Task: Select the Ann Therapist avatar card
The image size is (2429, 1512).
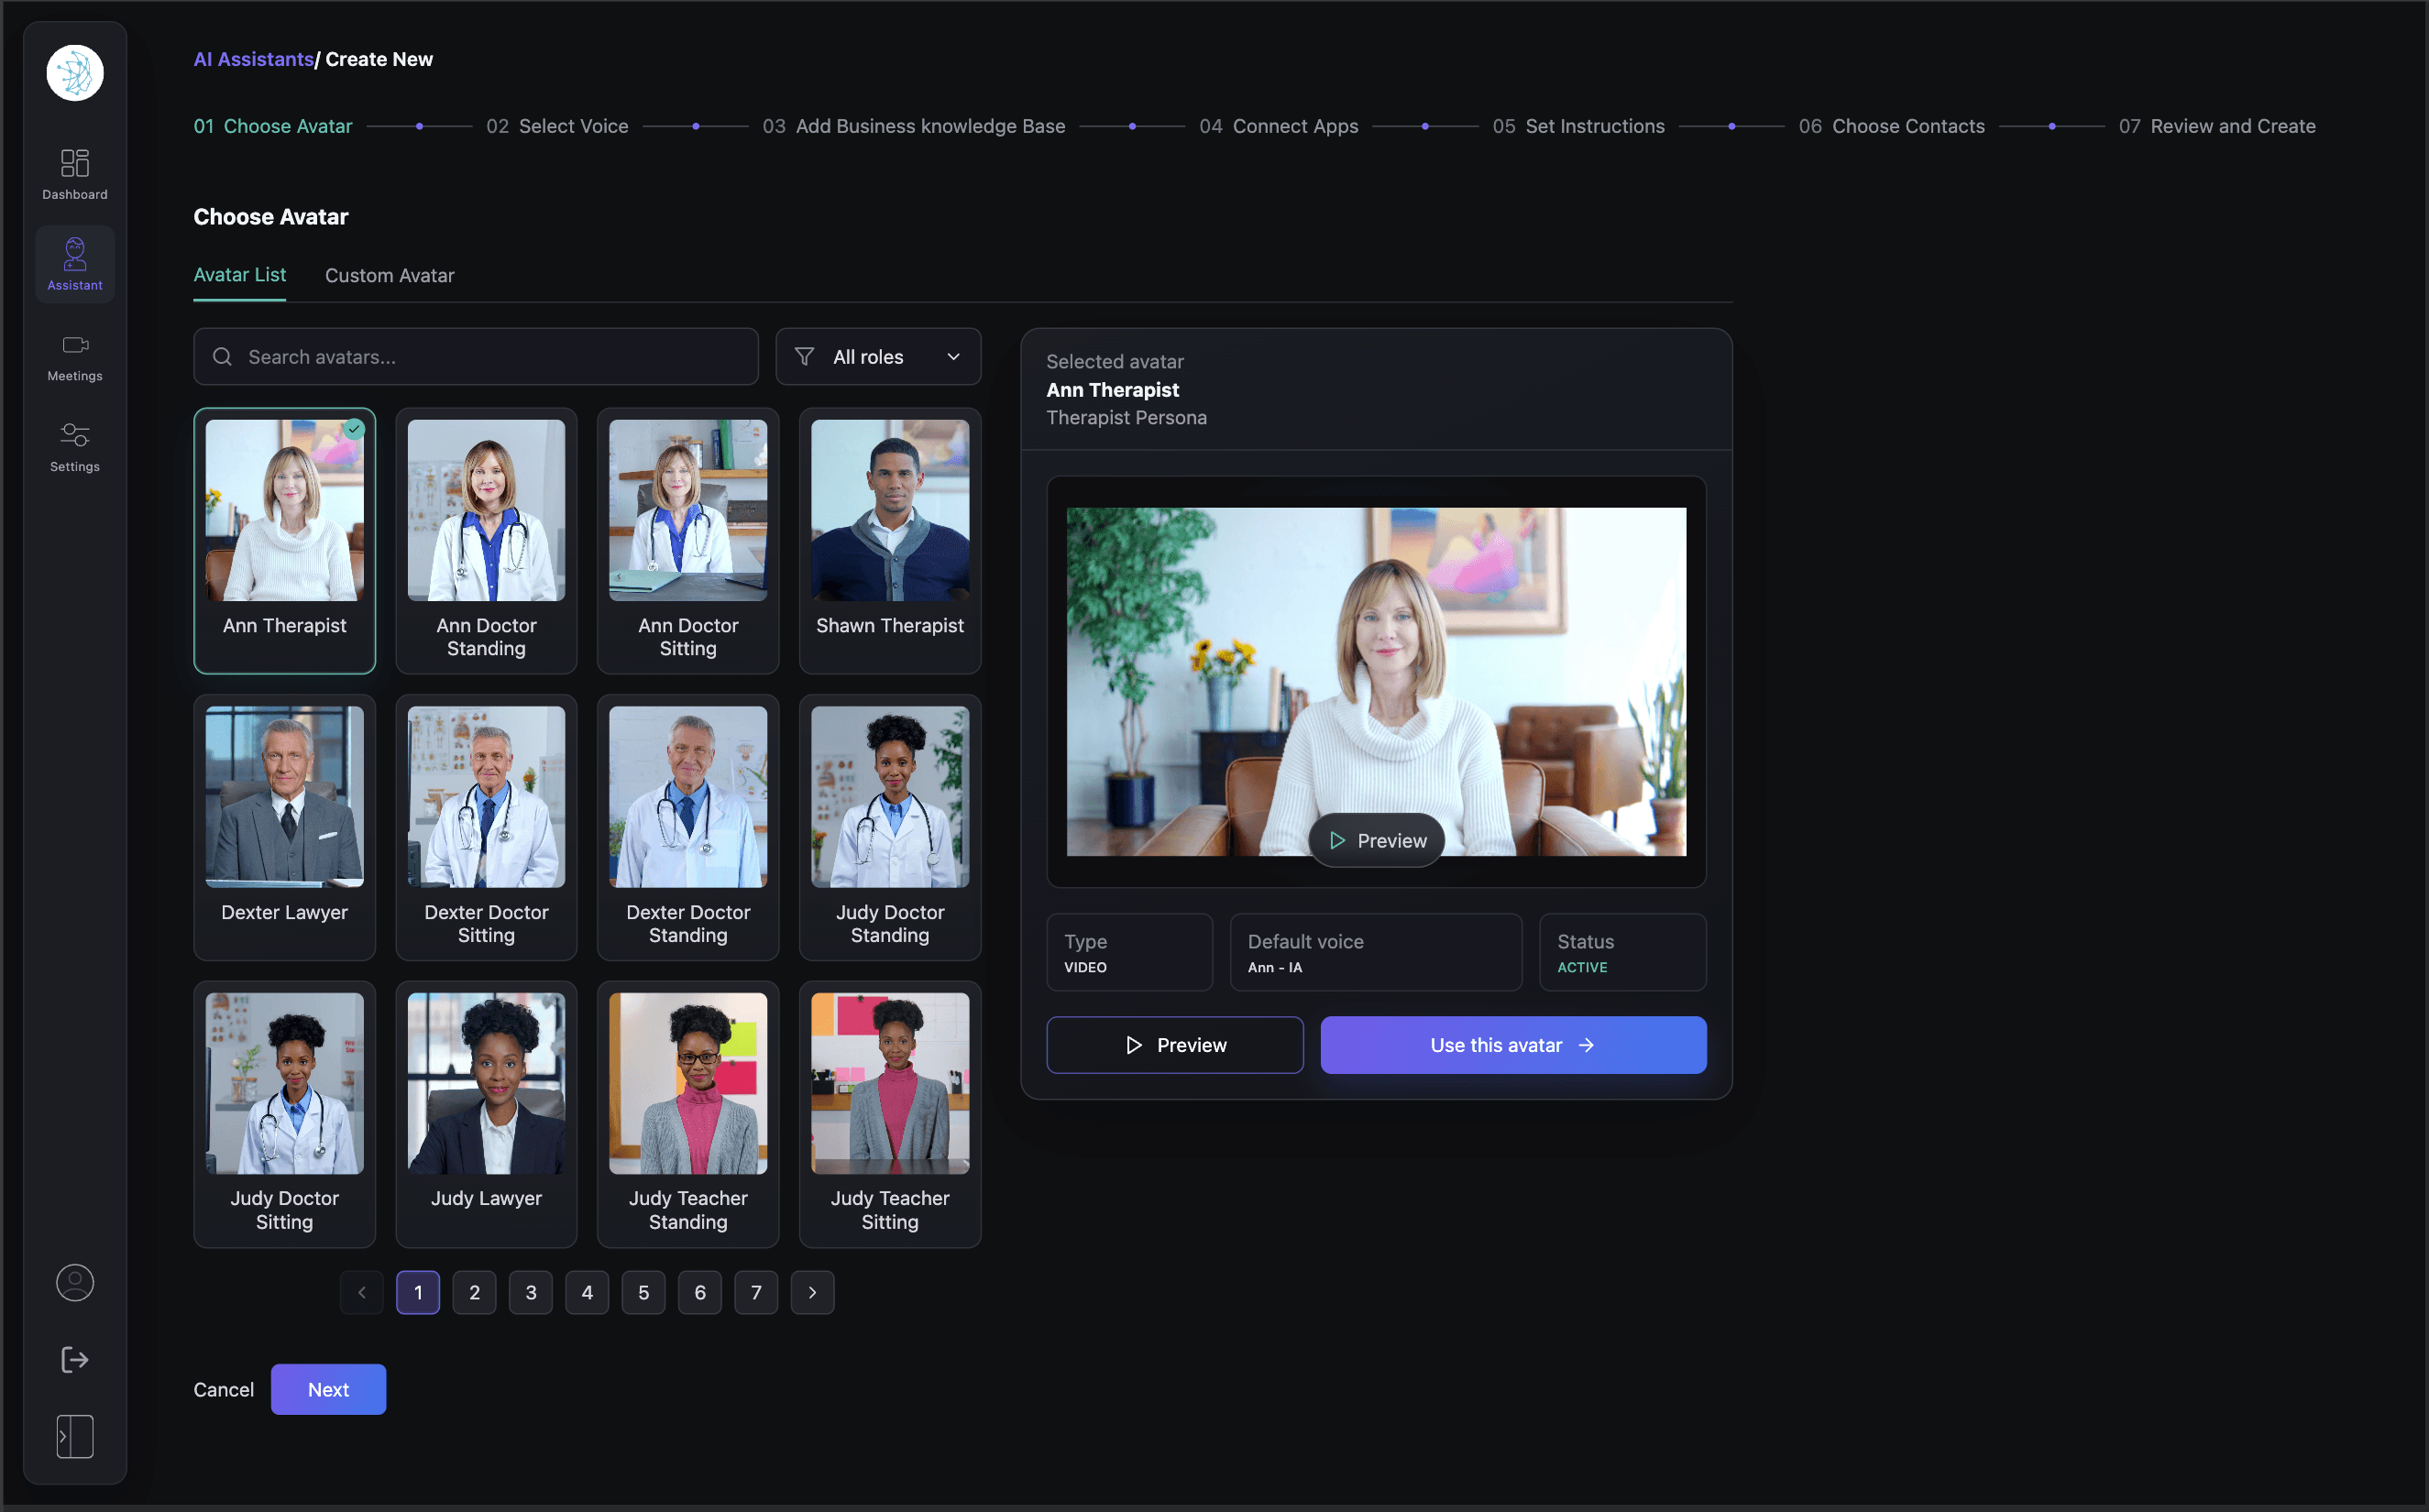Action: (285, 541)
